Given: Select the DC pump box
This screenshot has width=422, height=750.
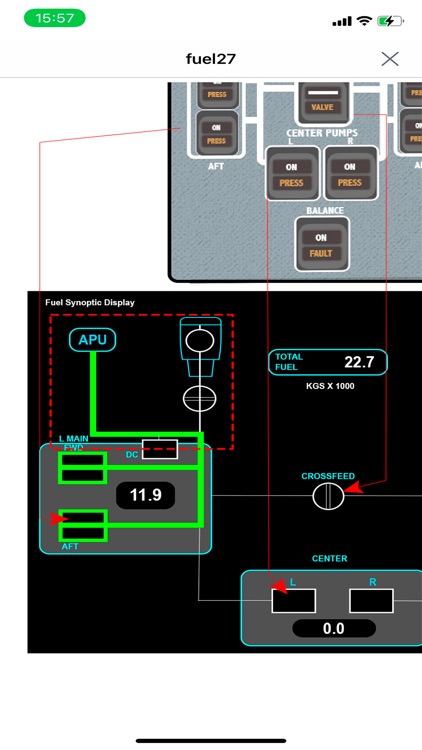Looking at the screenshot, I should pos(160,449).
